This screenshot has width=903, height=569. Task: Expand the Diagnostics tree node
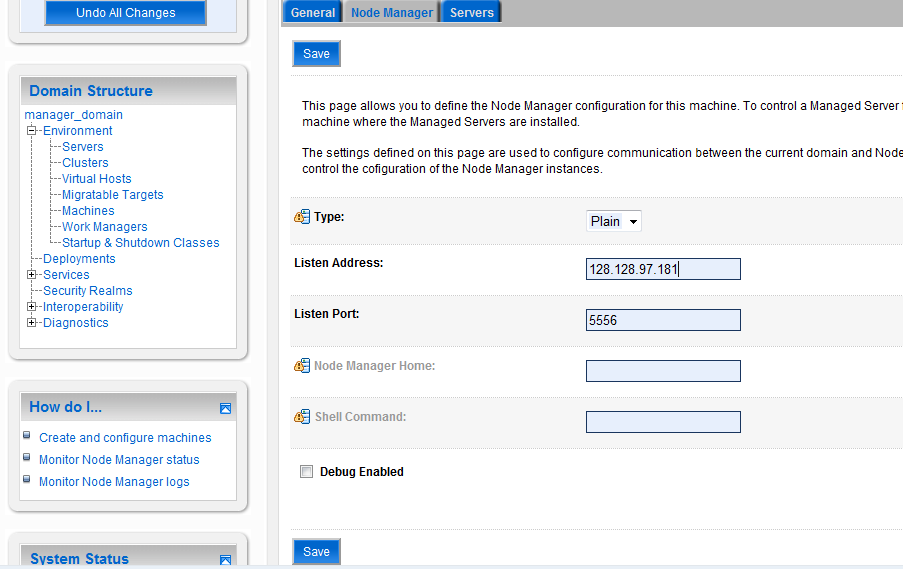pyautogui.click(x=32, y=323)
